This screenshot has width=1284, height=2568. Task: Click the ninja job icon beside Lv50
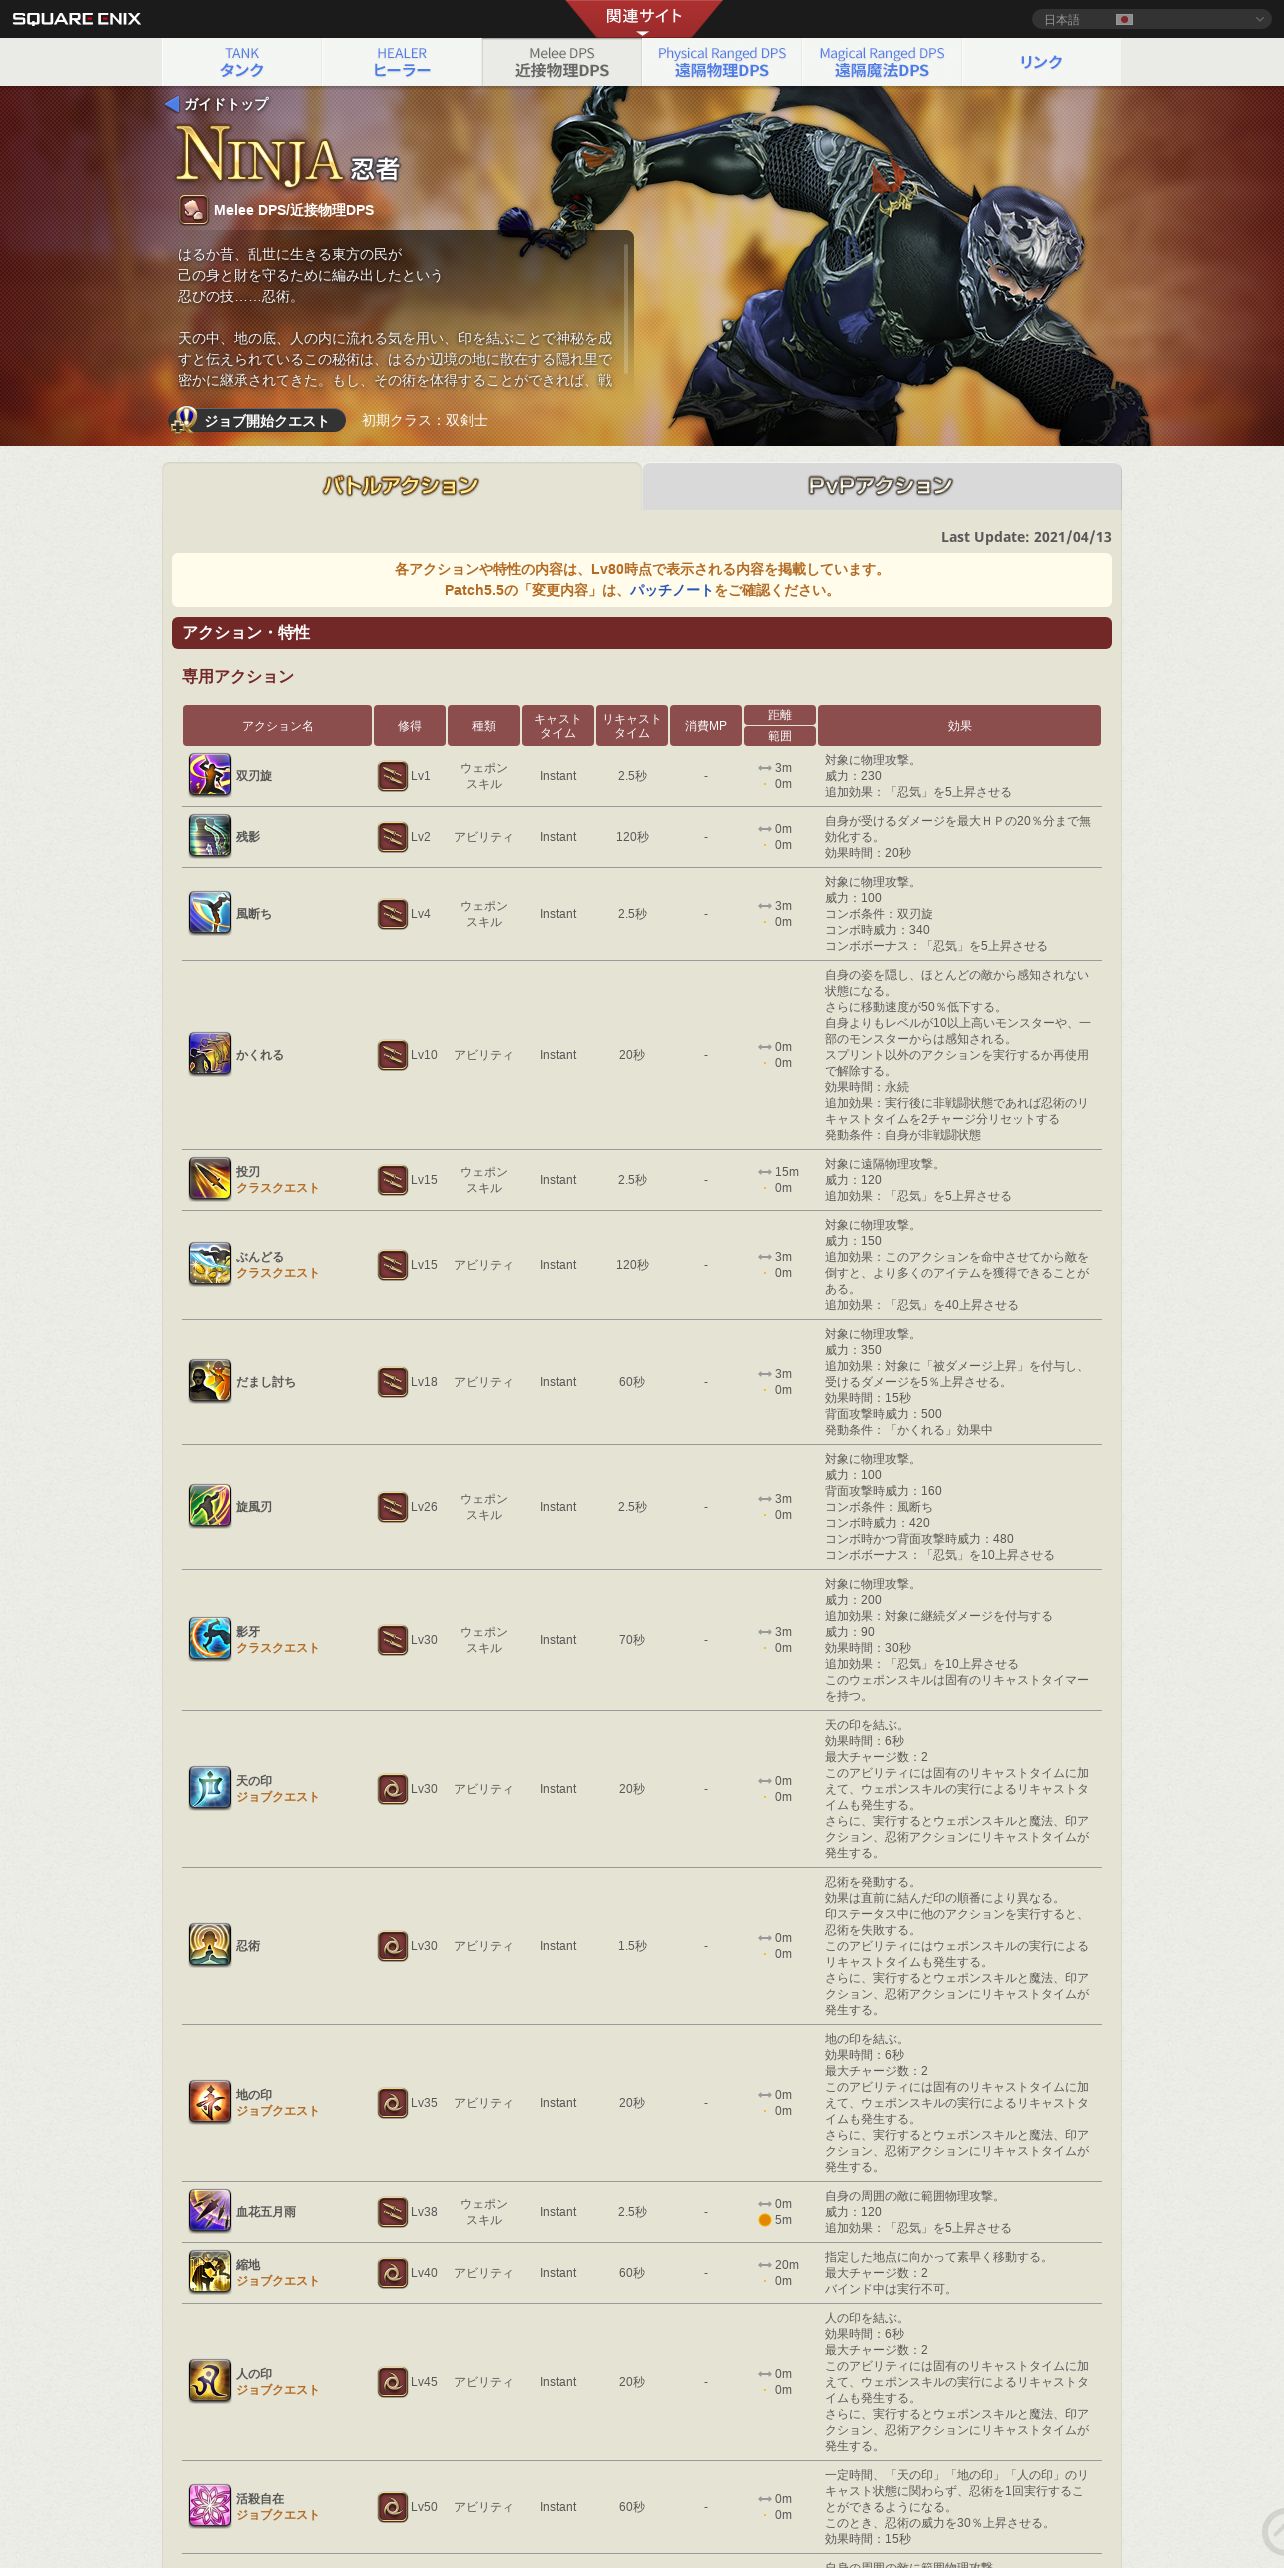pyautogui.click(x=393, y=2507)
